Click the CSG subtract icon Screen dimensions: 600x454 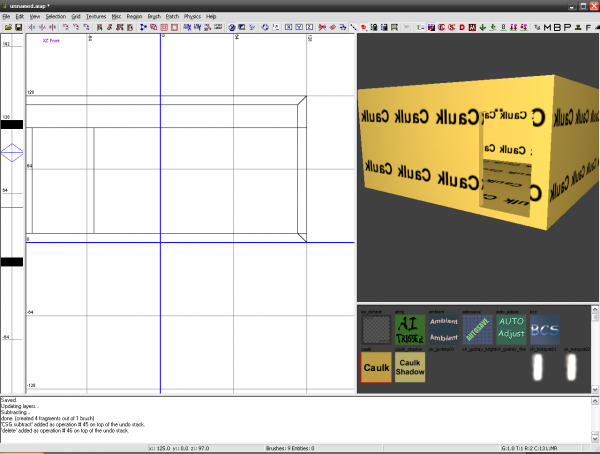point(154,27)
